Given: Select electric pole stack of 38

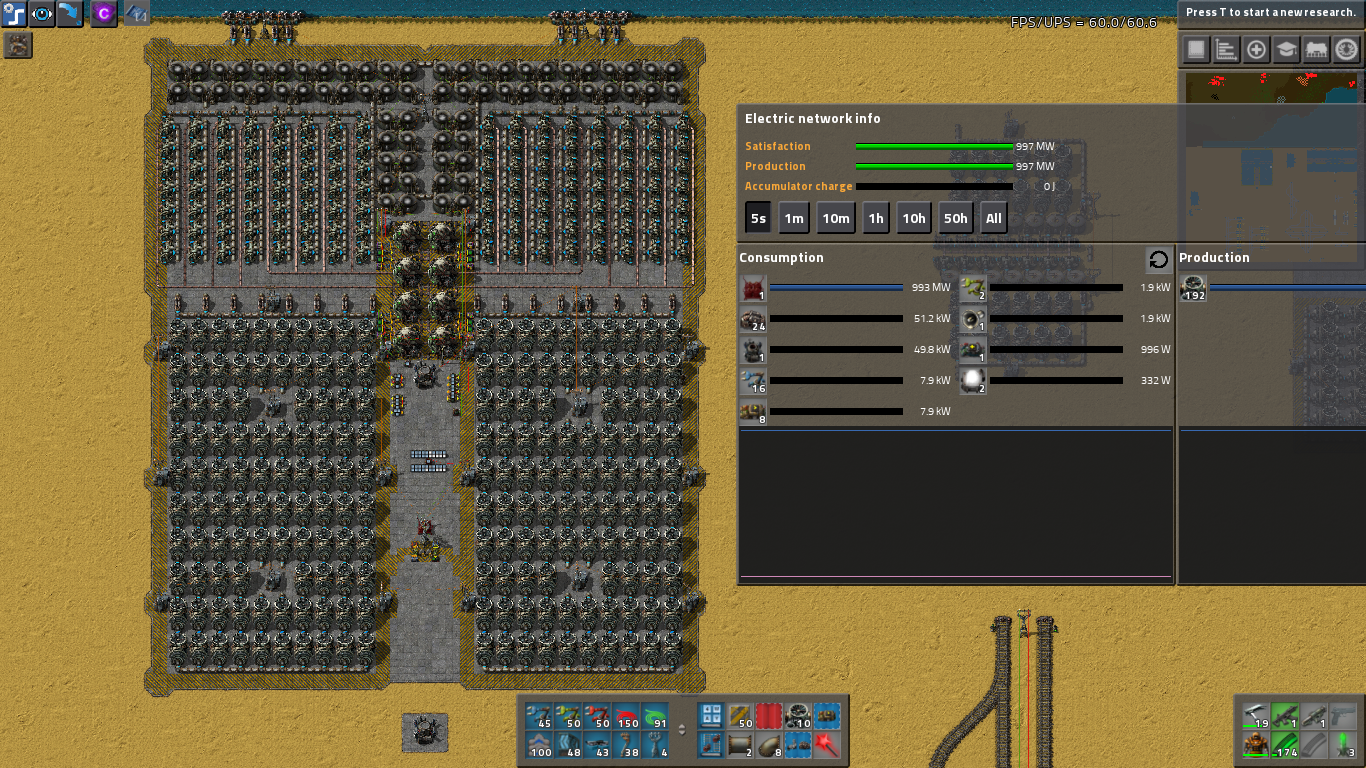Looking at the screenshot, I should click(627, 745).
